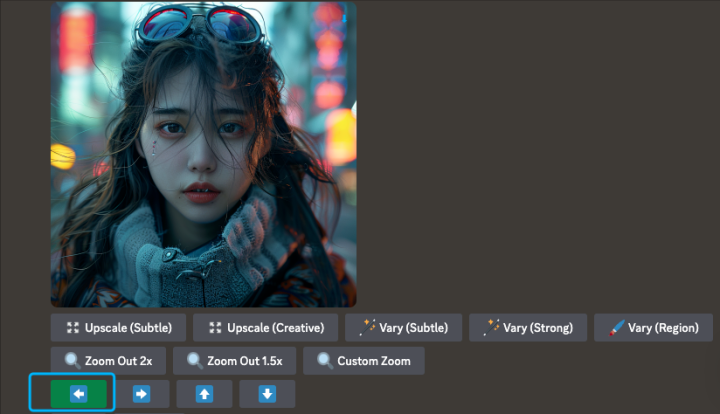Open the generated portrait image
The height and width of the screenshot is (414, 720).
point(203,154)
